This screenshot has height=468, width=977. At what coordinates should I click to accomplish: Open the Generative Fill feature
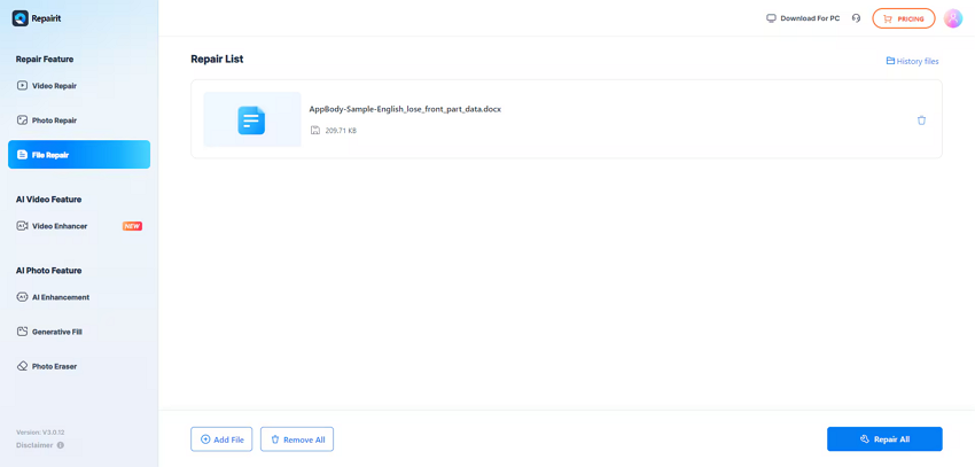(57, 331)
